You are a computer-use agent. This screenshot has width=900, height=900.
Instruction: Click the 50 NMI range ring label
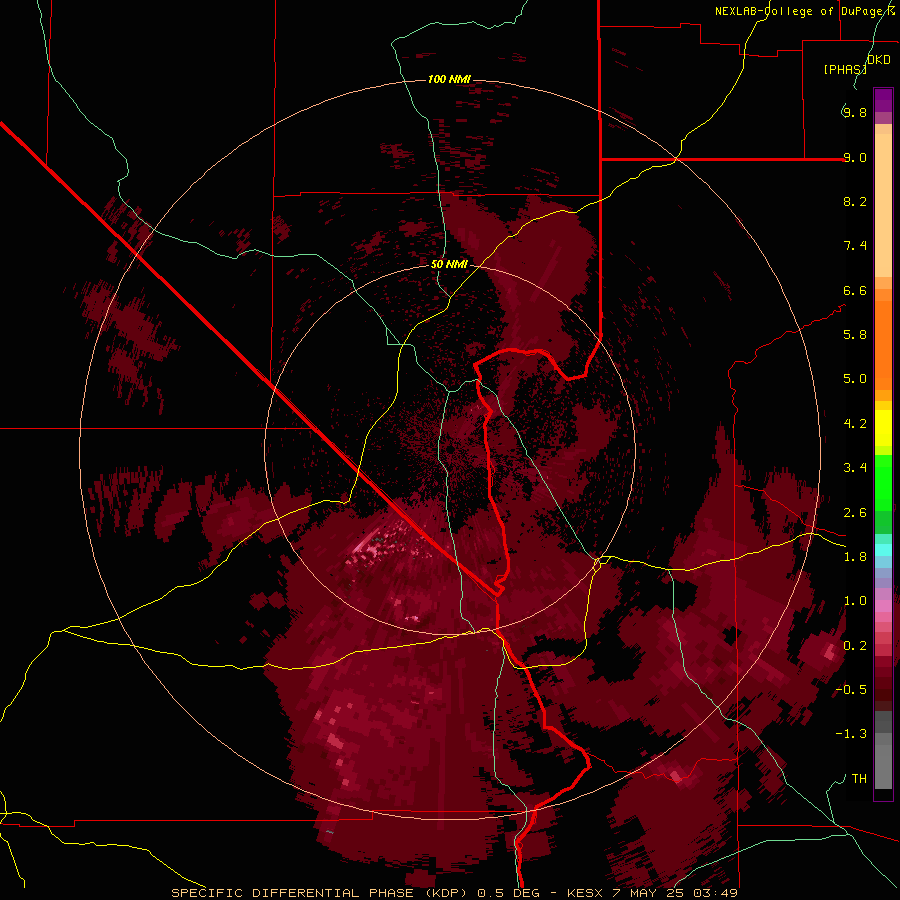[449, 264]
